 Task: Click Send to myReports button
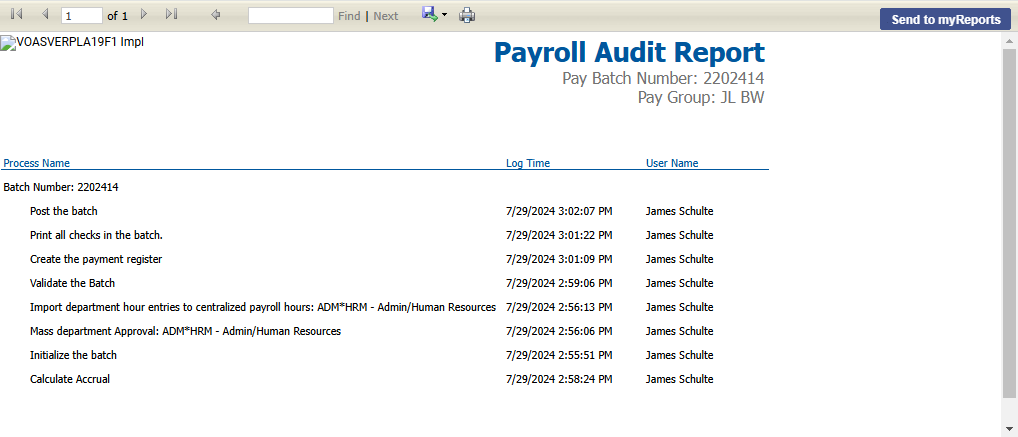tap(946, 19)
